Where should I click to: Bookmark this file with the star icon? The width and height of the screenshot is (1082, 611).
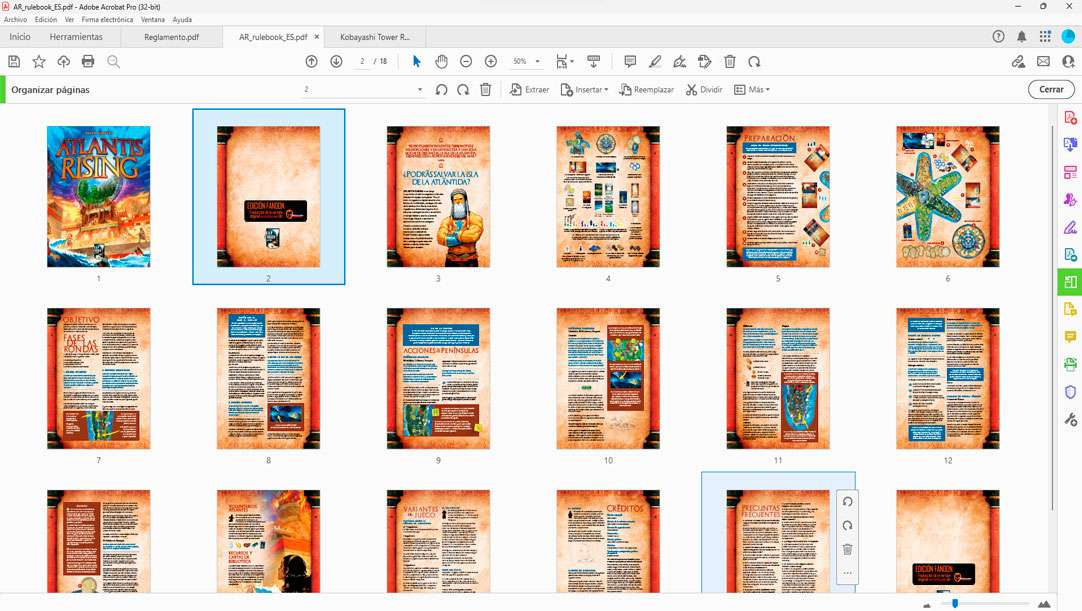tap(39, 61)
